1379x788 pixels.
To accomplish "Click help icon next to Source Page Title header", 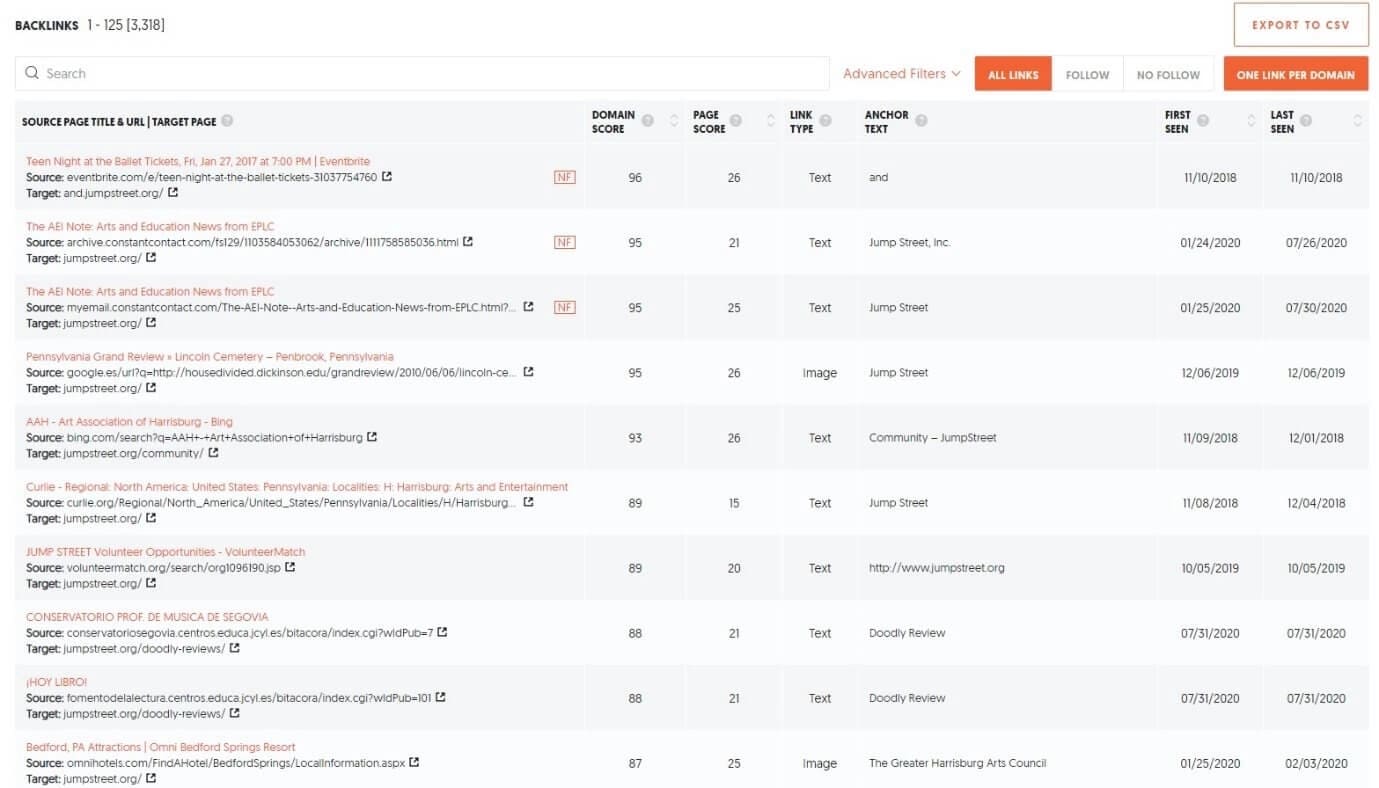I will pos(227,121).
